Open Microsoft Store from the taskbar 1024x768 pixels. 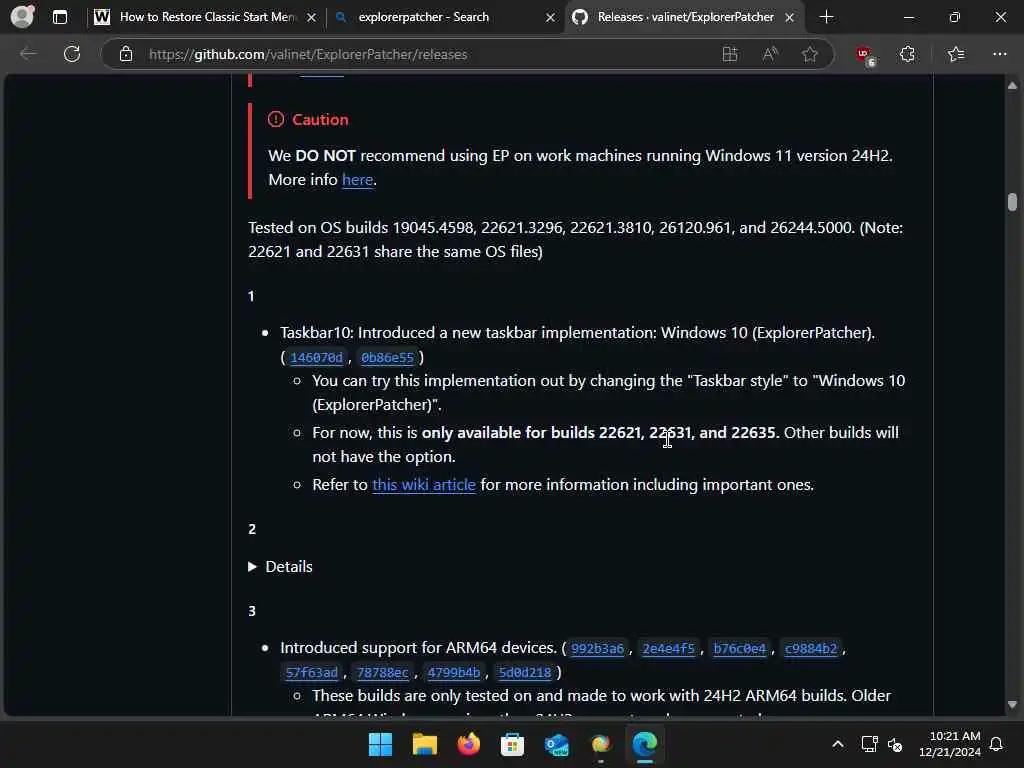[513, 744]
